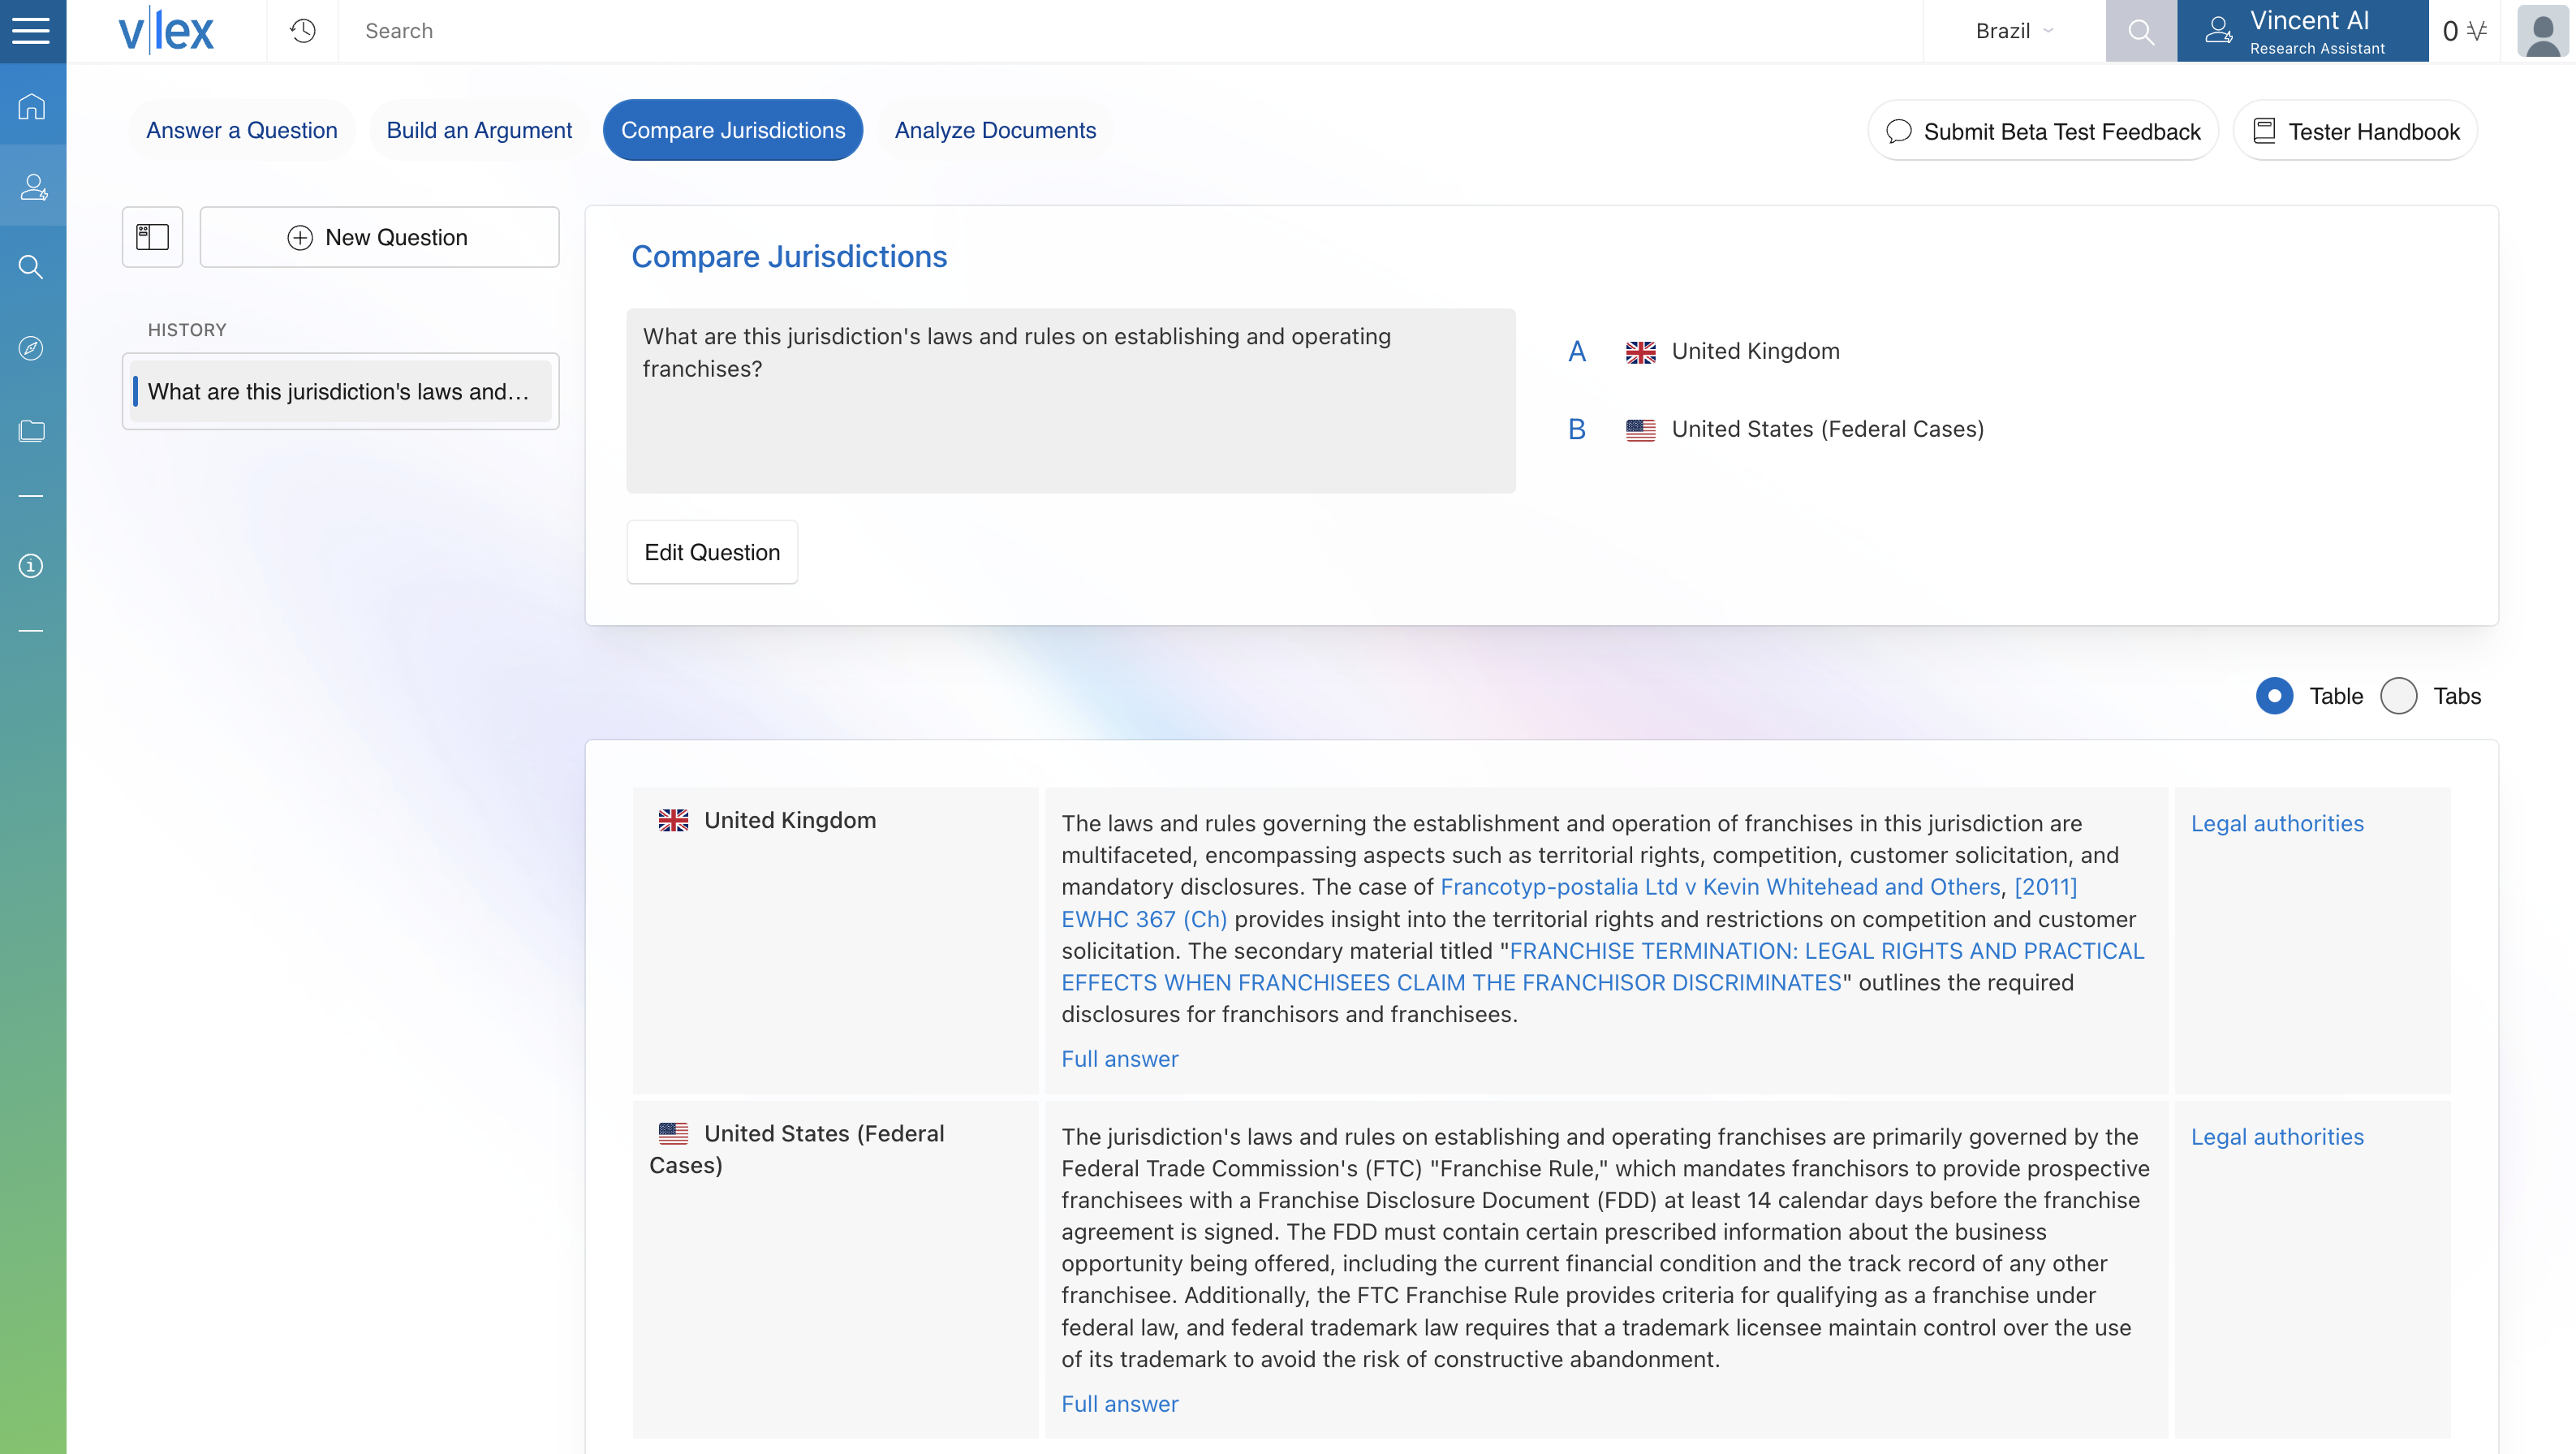Click the question text box
This screenshot has width=2576, height=1454.
(1070, 400)
